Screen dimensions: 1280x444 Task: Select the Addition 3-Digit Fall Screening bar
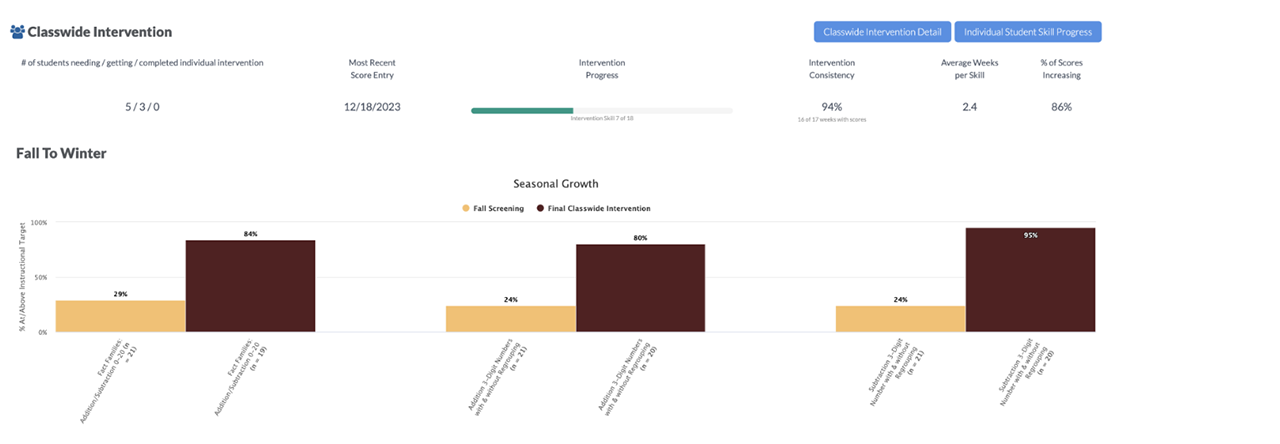click(x=510, y=319)
